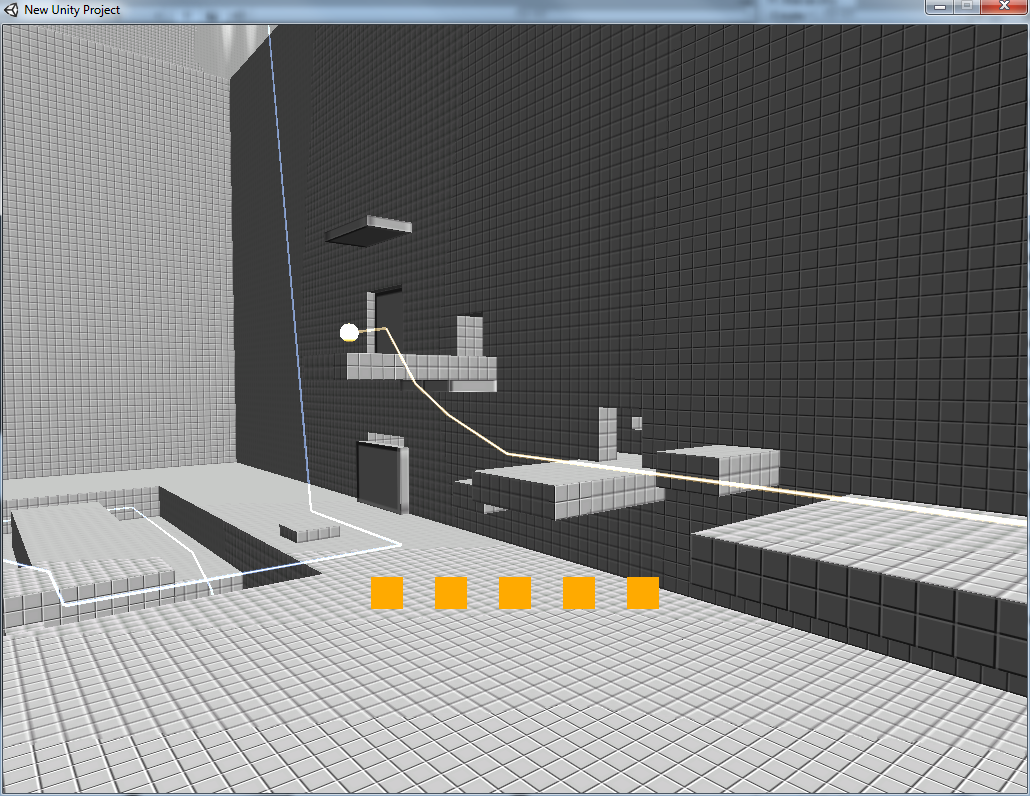Click the floating dark slab high on wall
Screen dimensions: 1030x796
(369, 231)
